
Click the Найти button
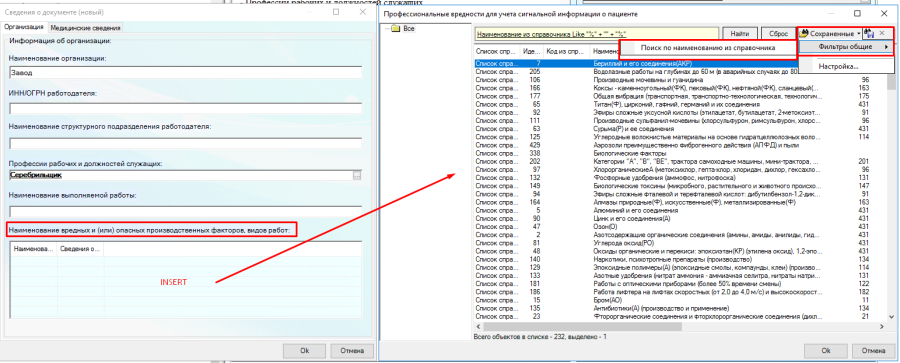click(739, 34)
